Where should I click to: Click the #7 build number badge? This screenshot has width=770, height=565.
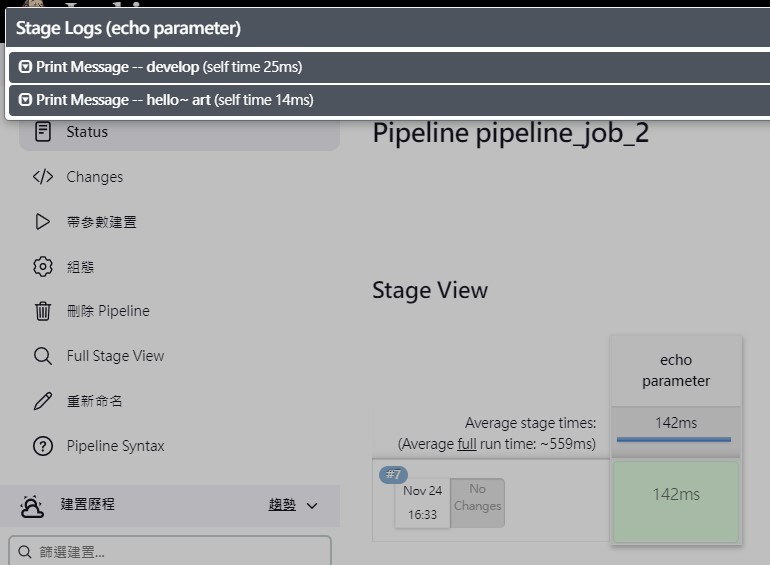(x=393, y=474)
